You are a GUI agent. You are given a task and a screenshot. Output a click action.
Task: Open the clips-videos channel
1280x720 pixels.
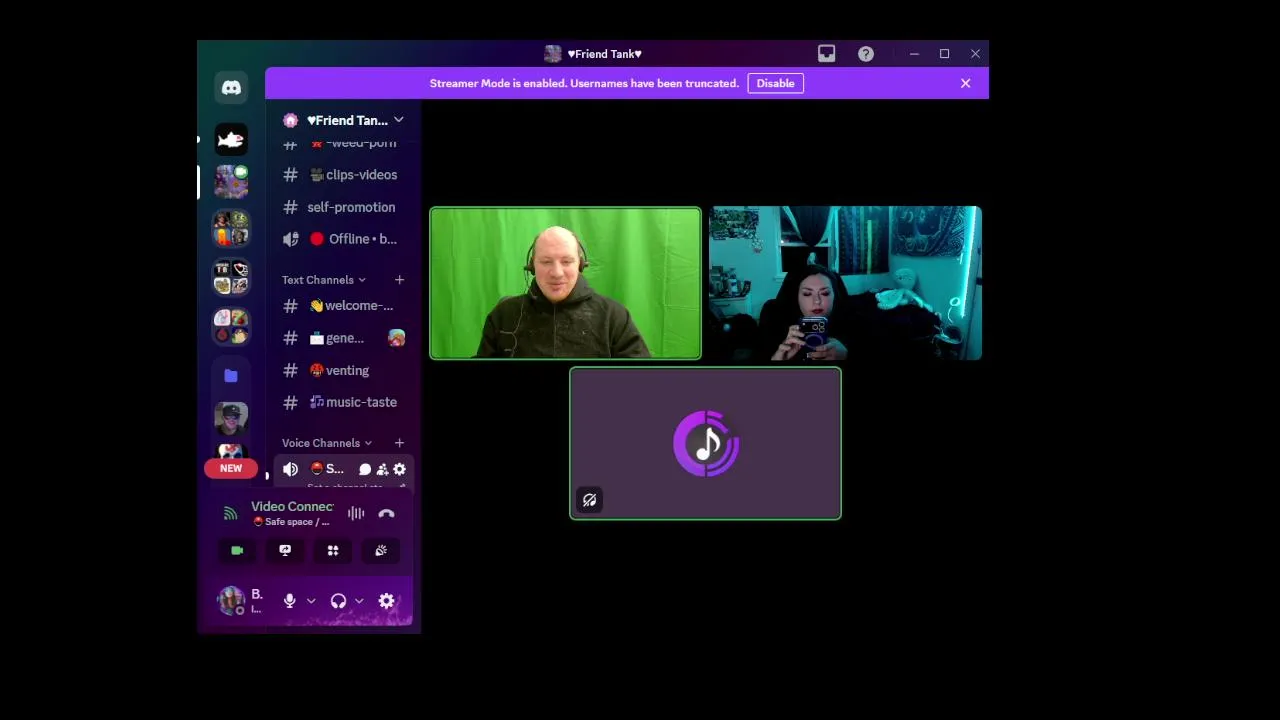[343, 175]
